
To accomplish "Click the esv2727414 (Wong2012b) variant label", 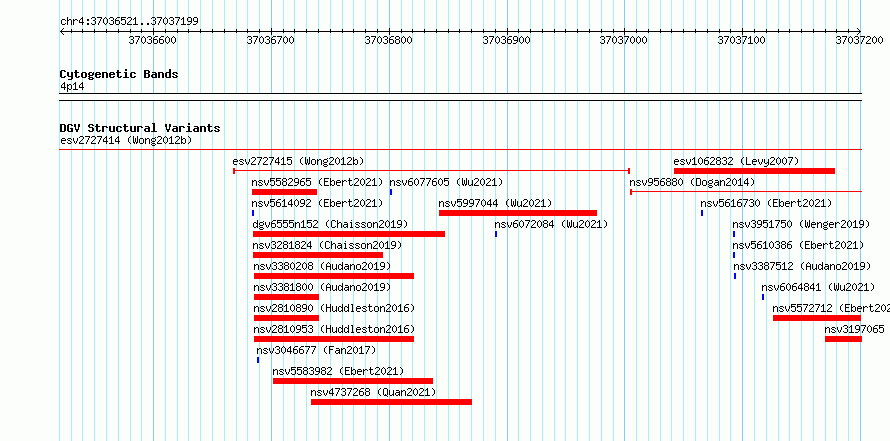I will (x=127, y=141).
